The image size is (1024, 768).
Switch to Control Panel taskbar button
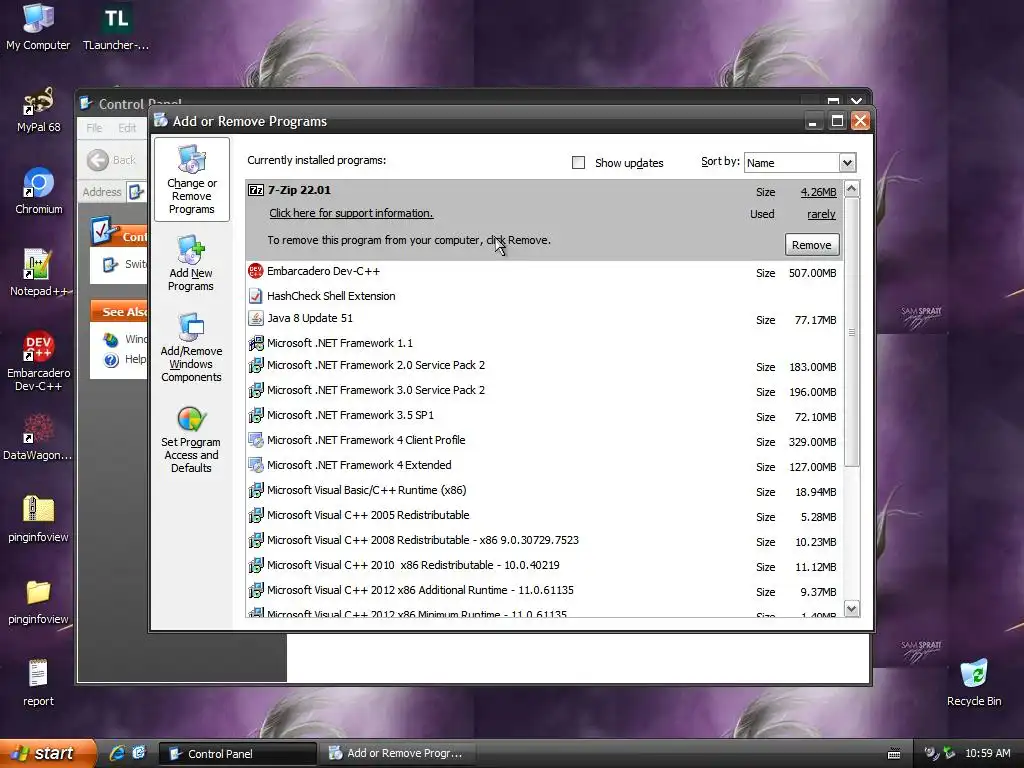pyautogui.click(x=238, y=754)
